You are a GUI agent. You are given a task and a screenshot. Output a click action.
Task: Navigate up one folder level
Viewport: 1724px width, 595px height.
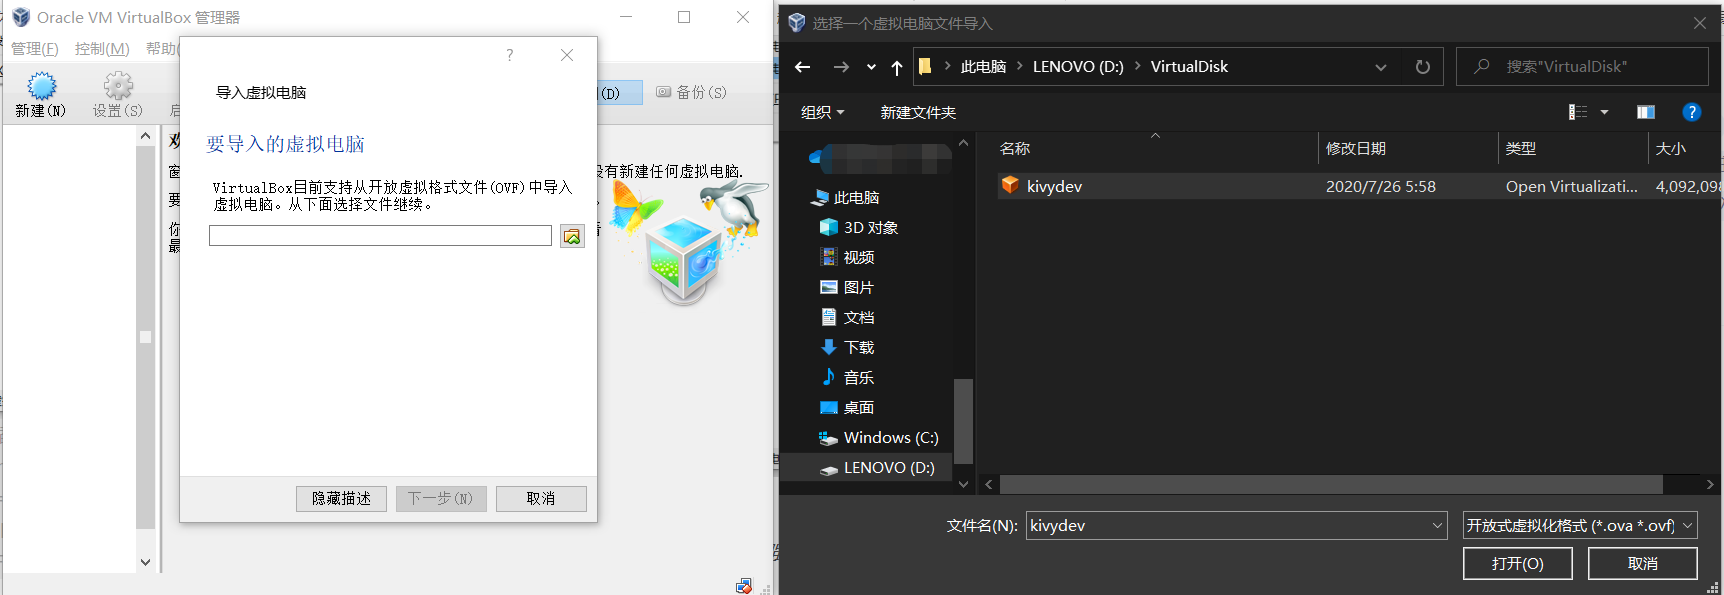[x=897, y=67]
